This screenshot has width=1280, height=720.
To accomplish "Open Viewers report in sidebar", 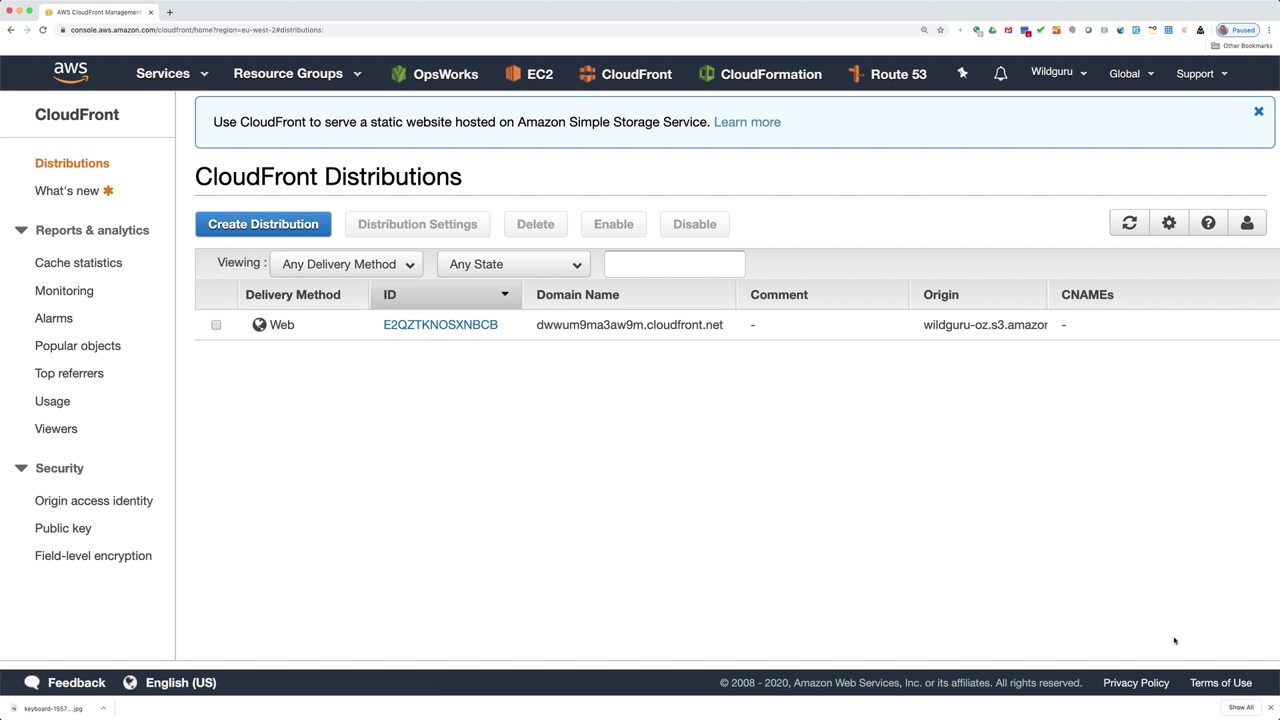I will (56, 429).
